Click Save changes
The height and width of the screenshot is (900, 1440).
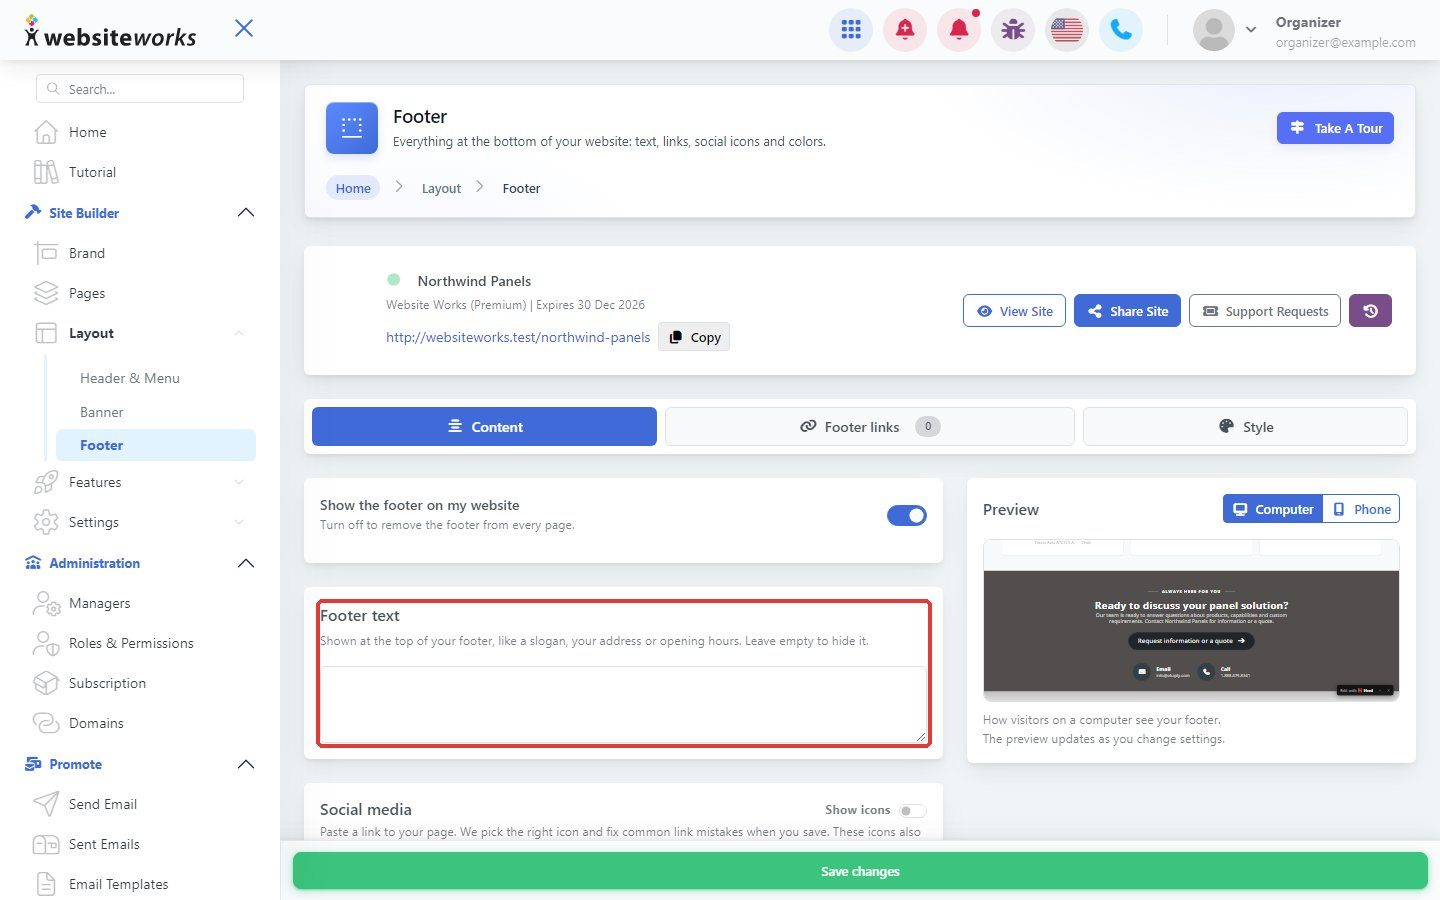click(x=860, y=871)
